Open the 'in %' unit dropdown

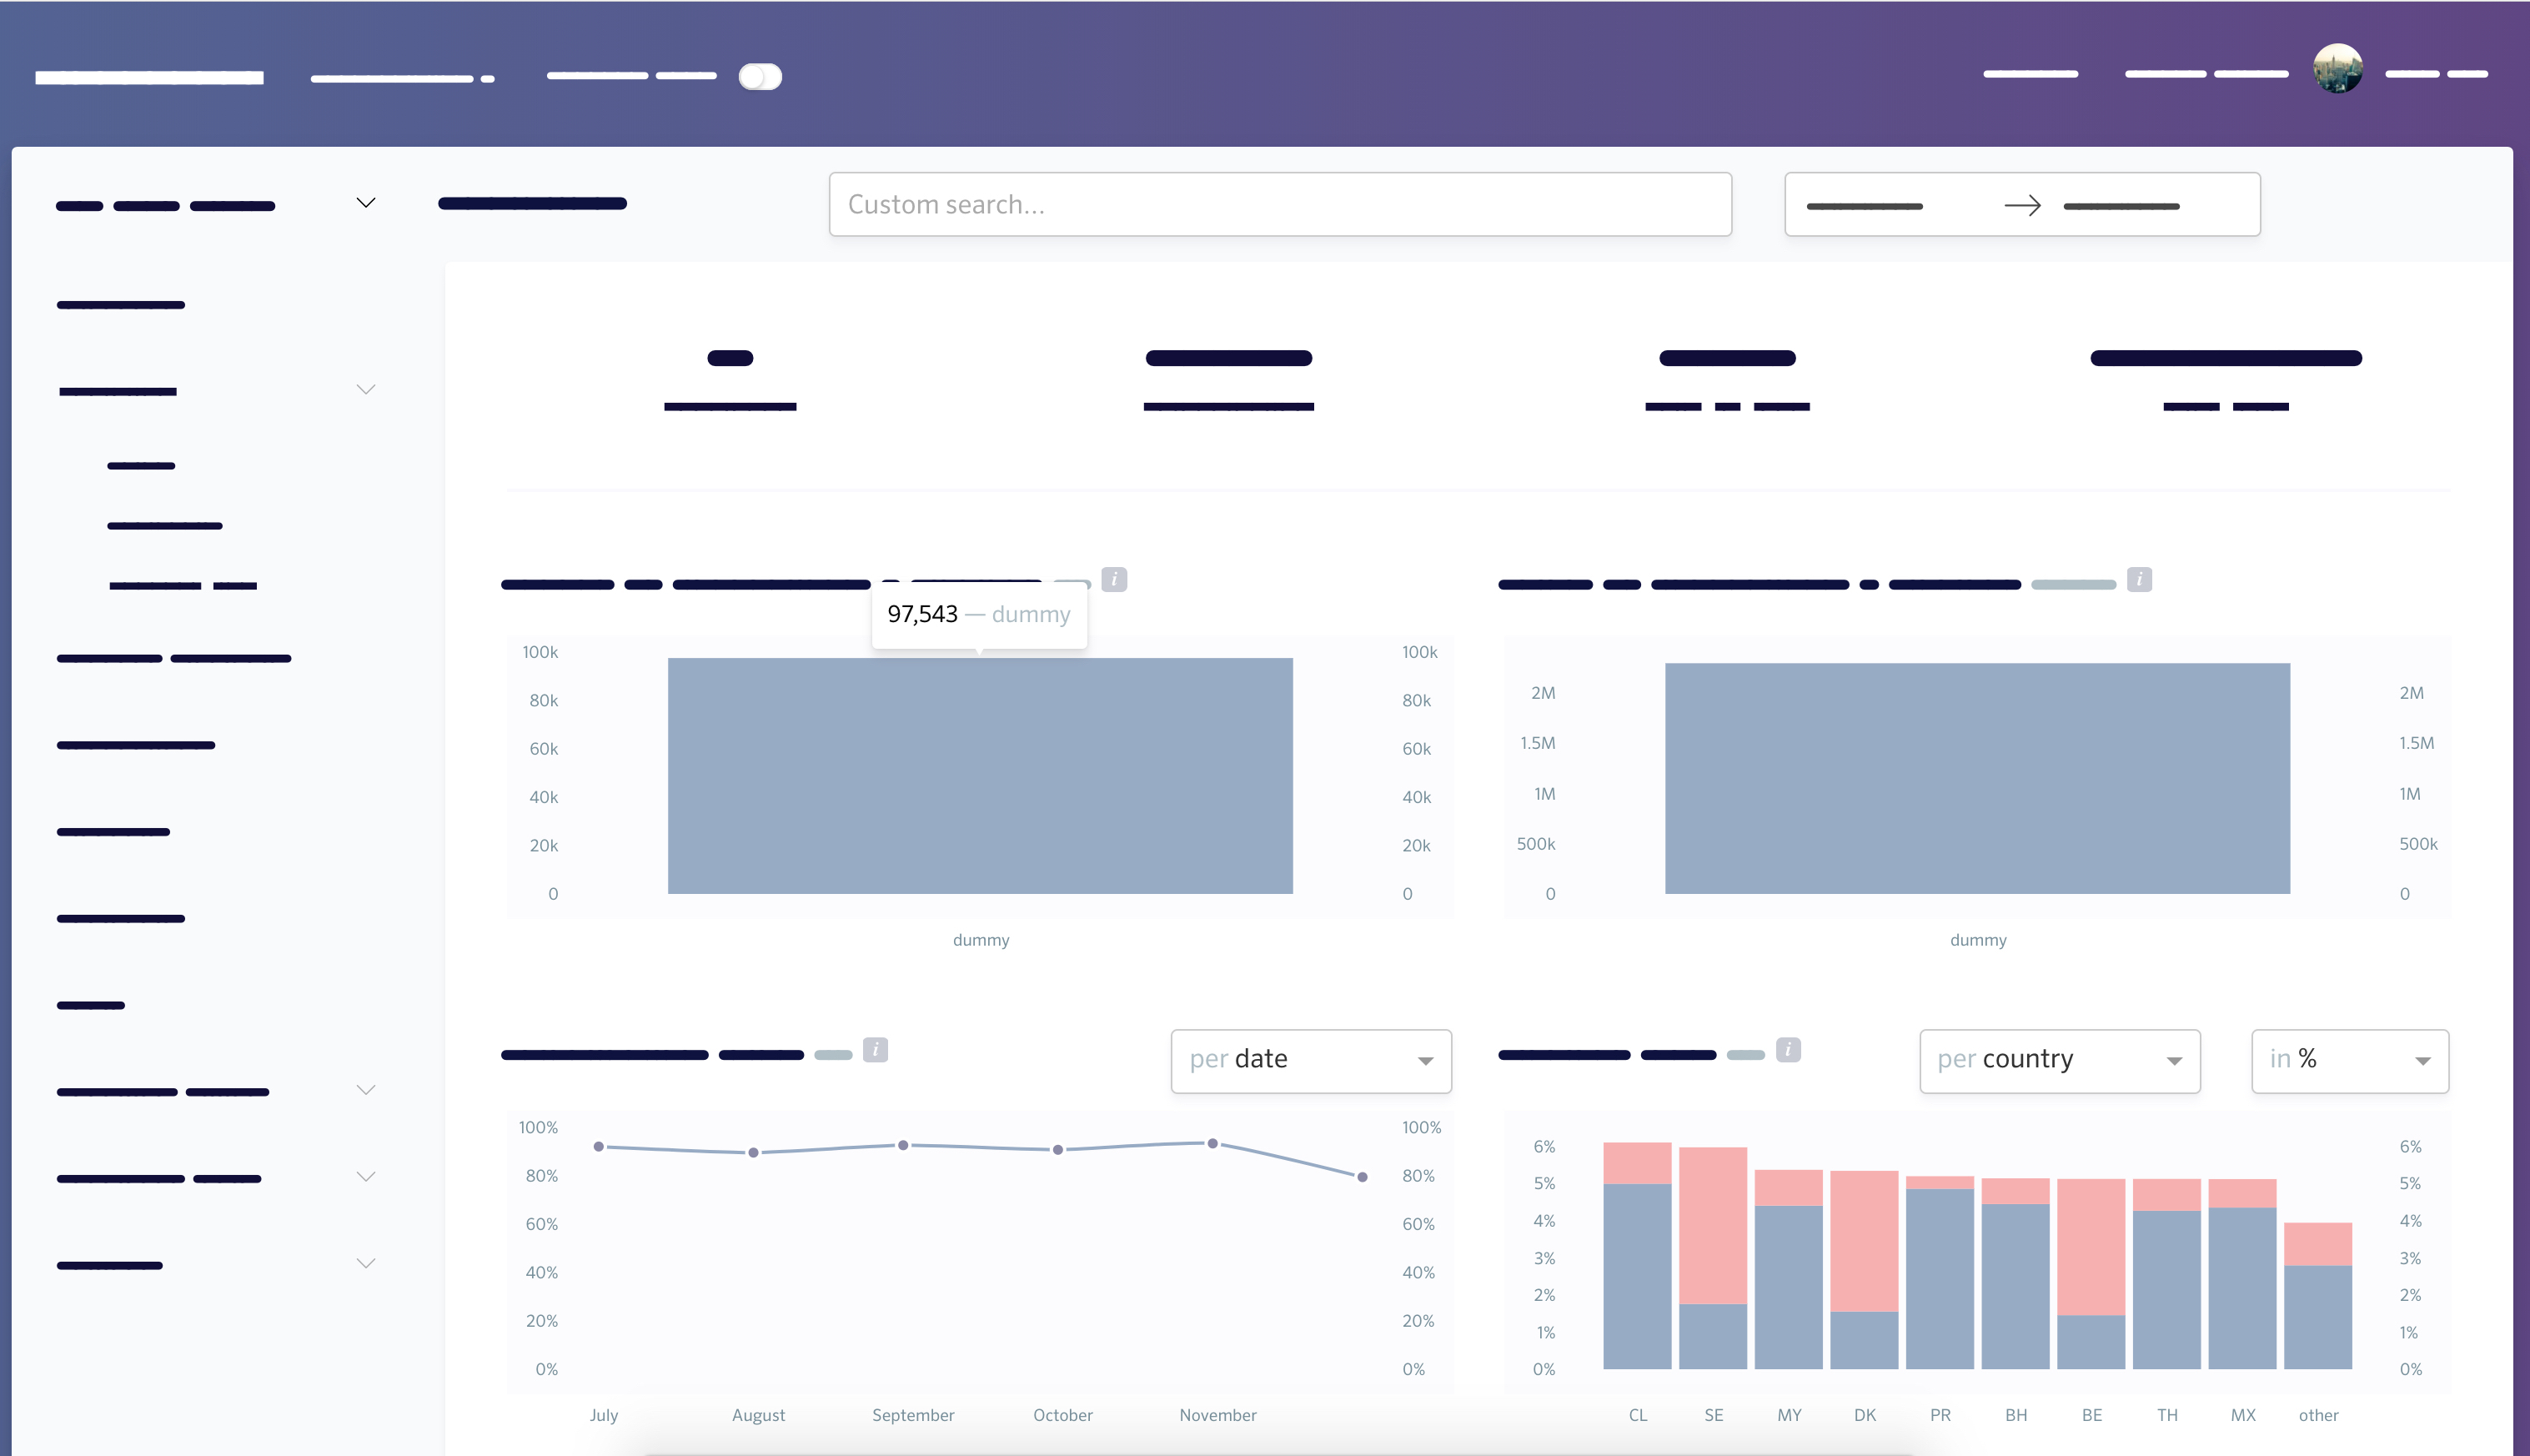pyautogui.click(x=2349, y=1060)
